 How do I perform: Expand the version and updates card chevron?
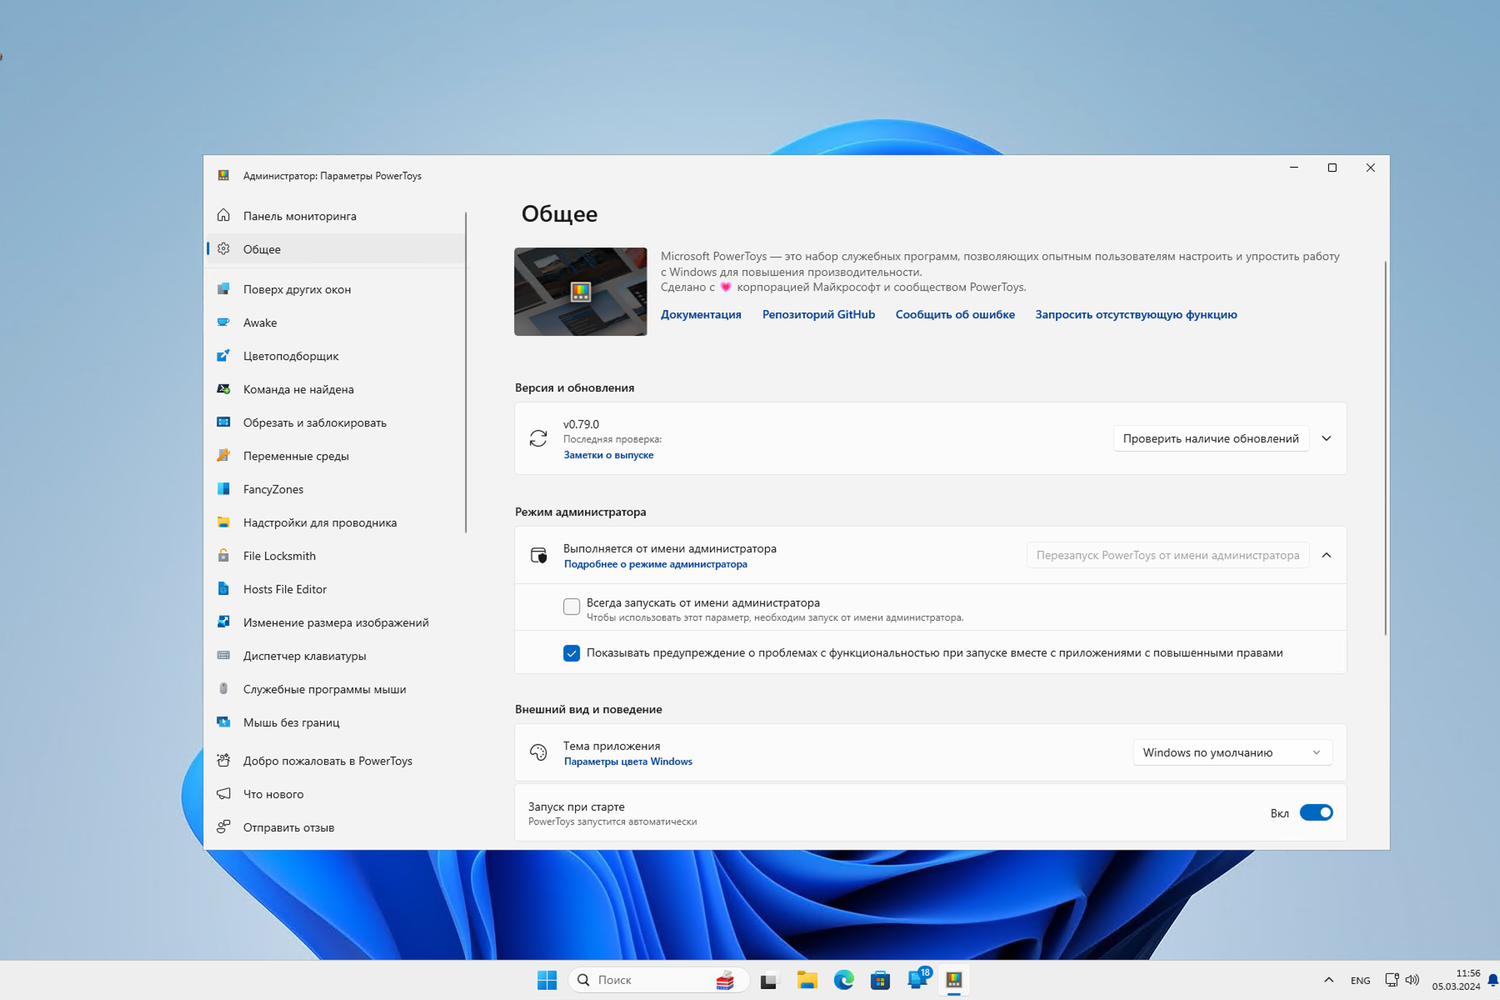tap(1326, 438)
